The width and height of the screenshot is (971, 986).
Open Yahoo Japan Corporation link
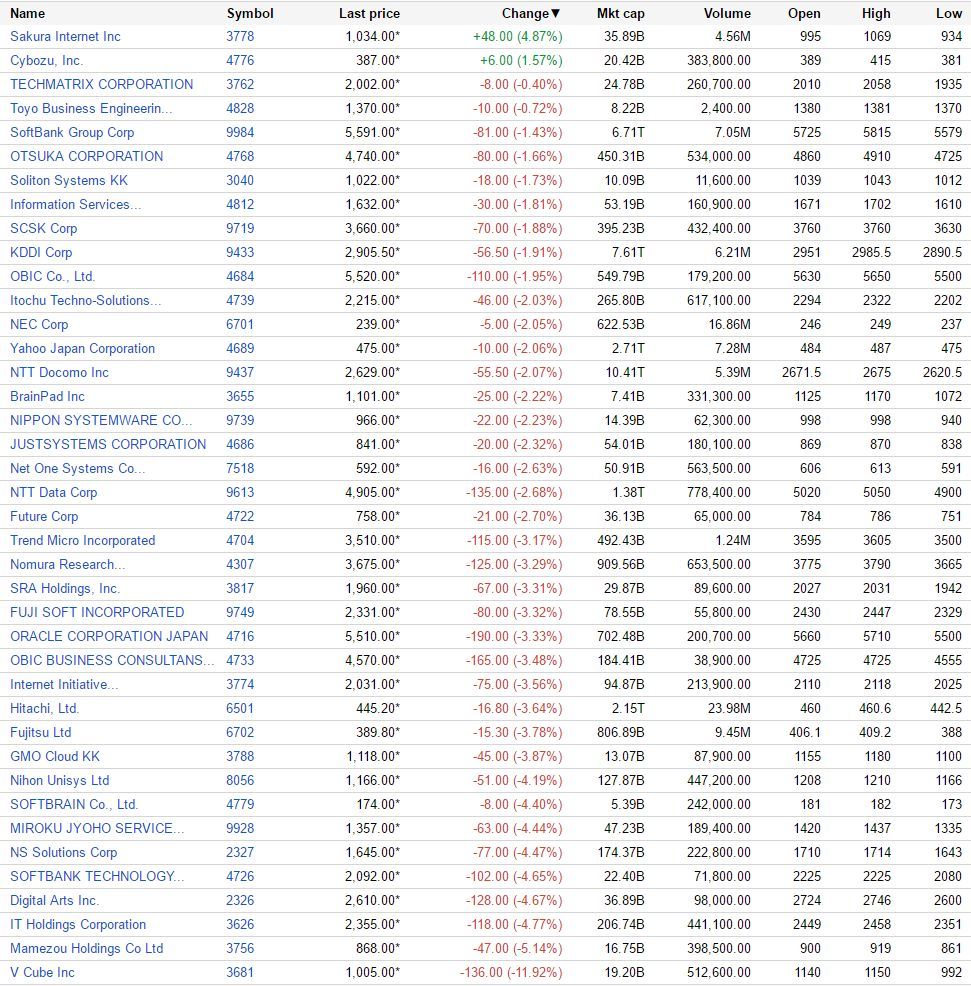82,348
